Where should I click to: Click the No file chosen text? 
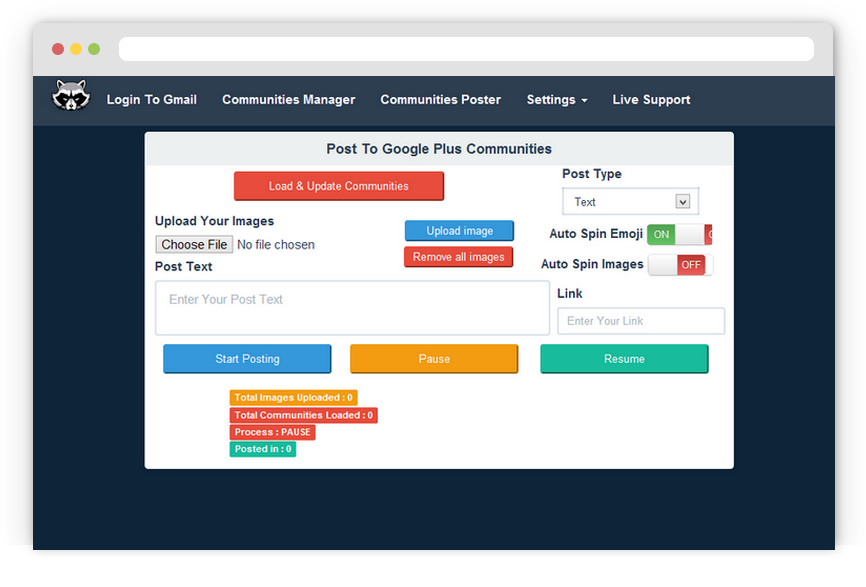pyautogui.click(x=276, y=245)
